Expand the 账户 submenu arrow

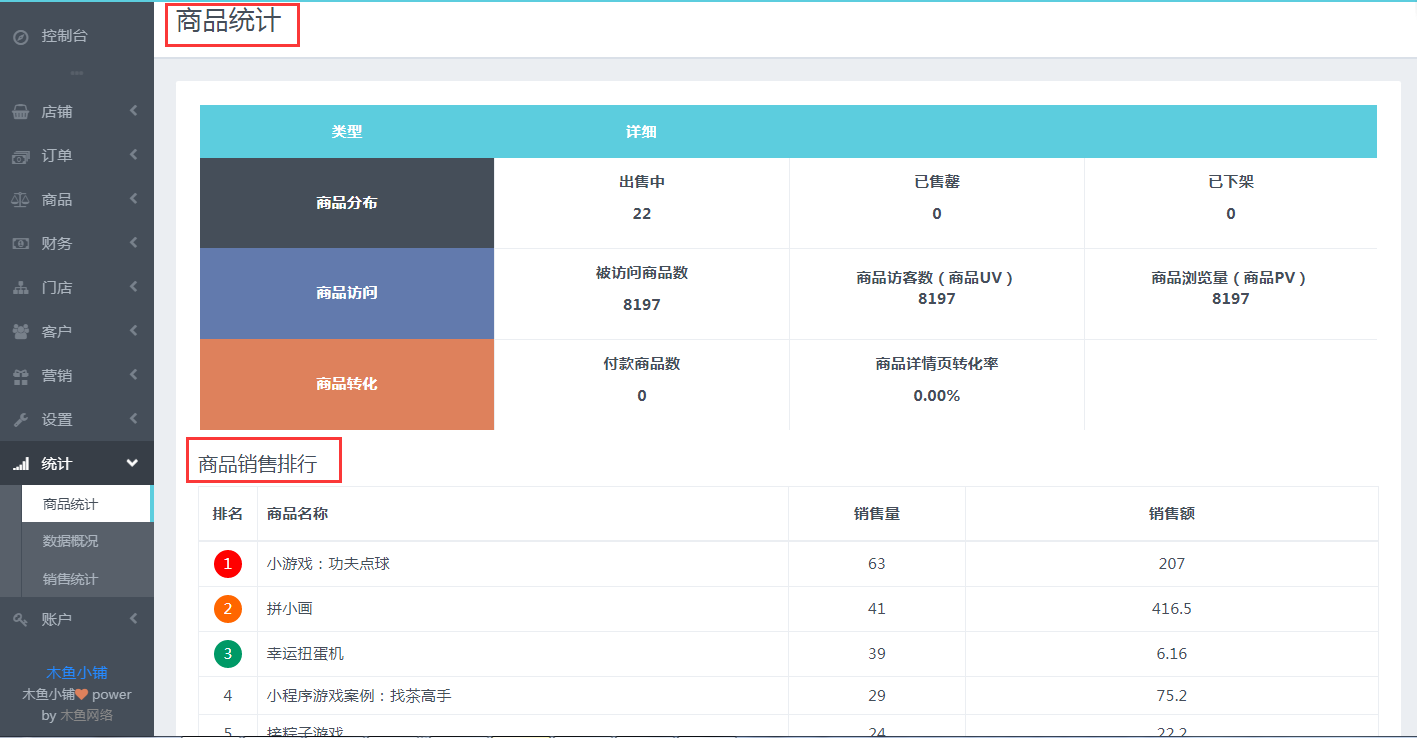click(x=133, y=619)
